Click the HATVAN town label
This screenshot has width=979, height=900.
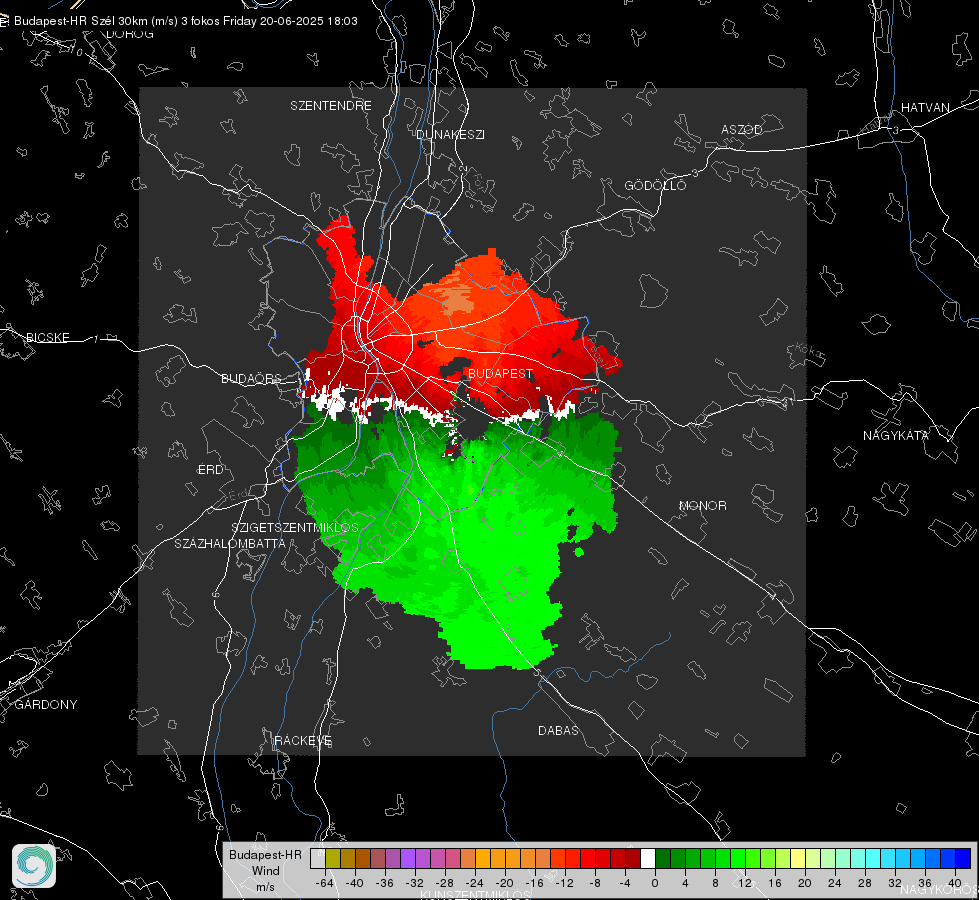925,108
